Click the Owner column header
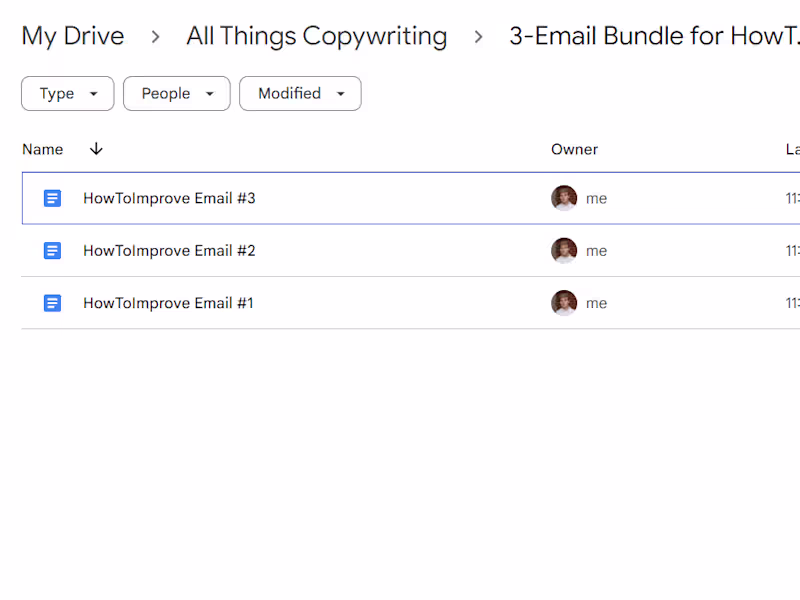 574,149
